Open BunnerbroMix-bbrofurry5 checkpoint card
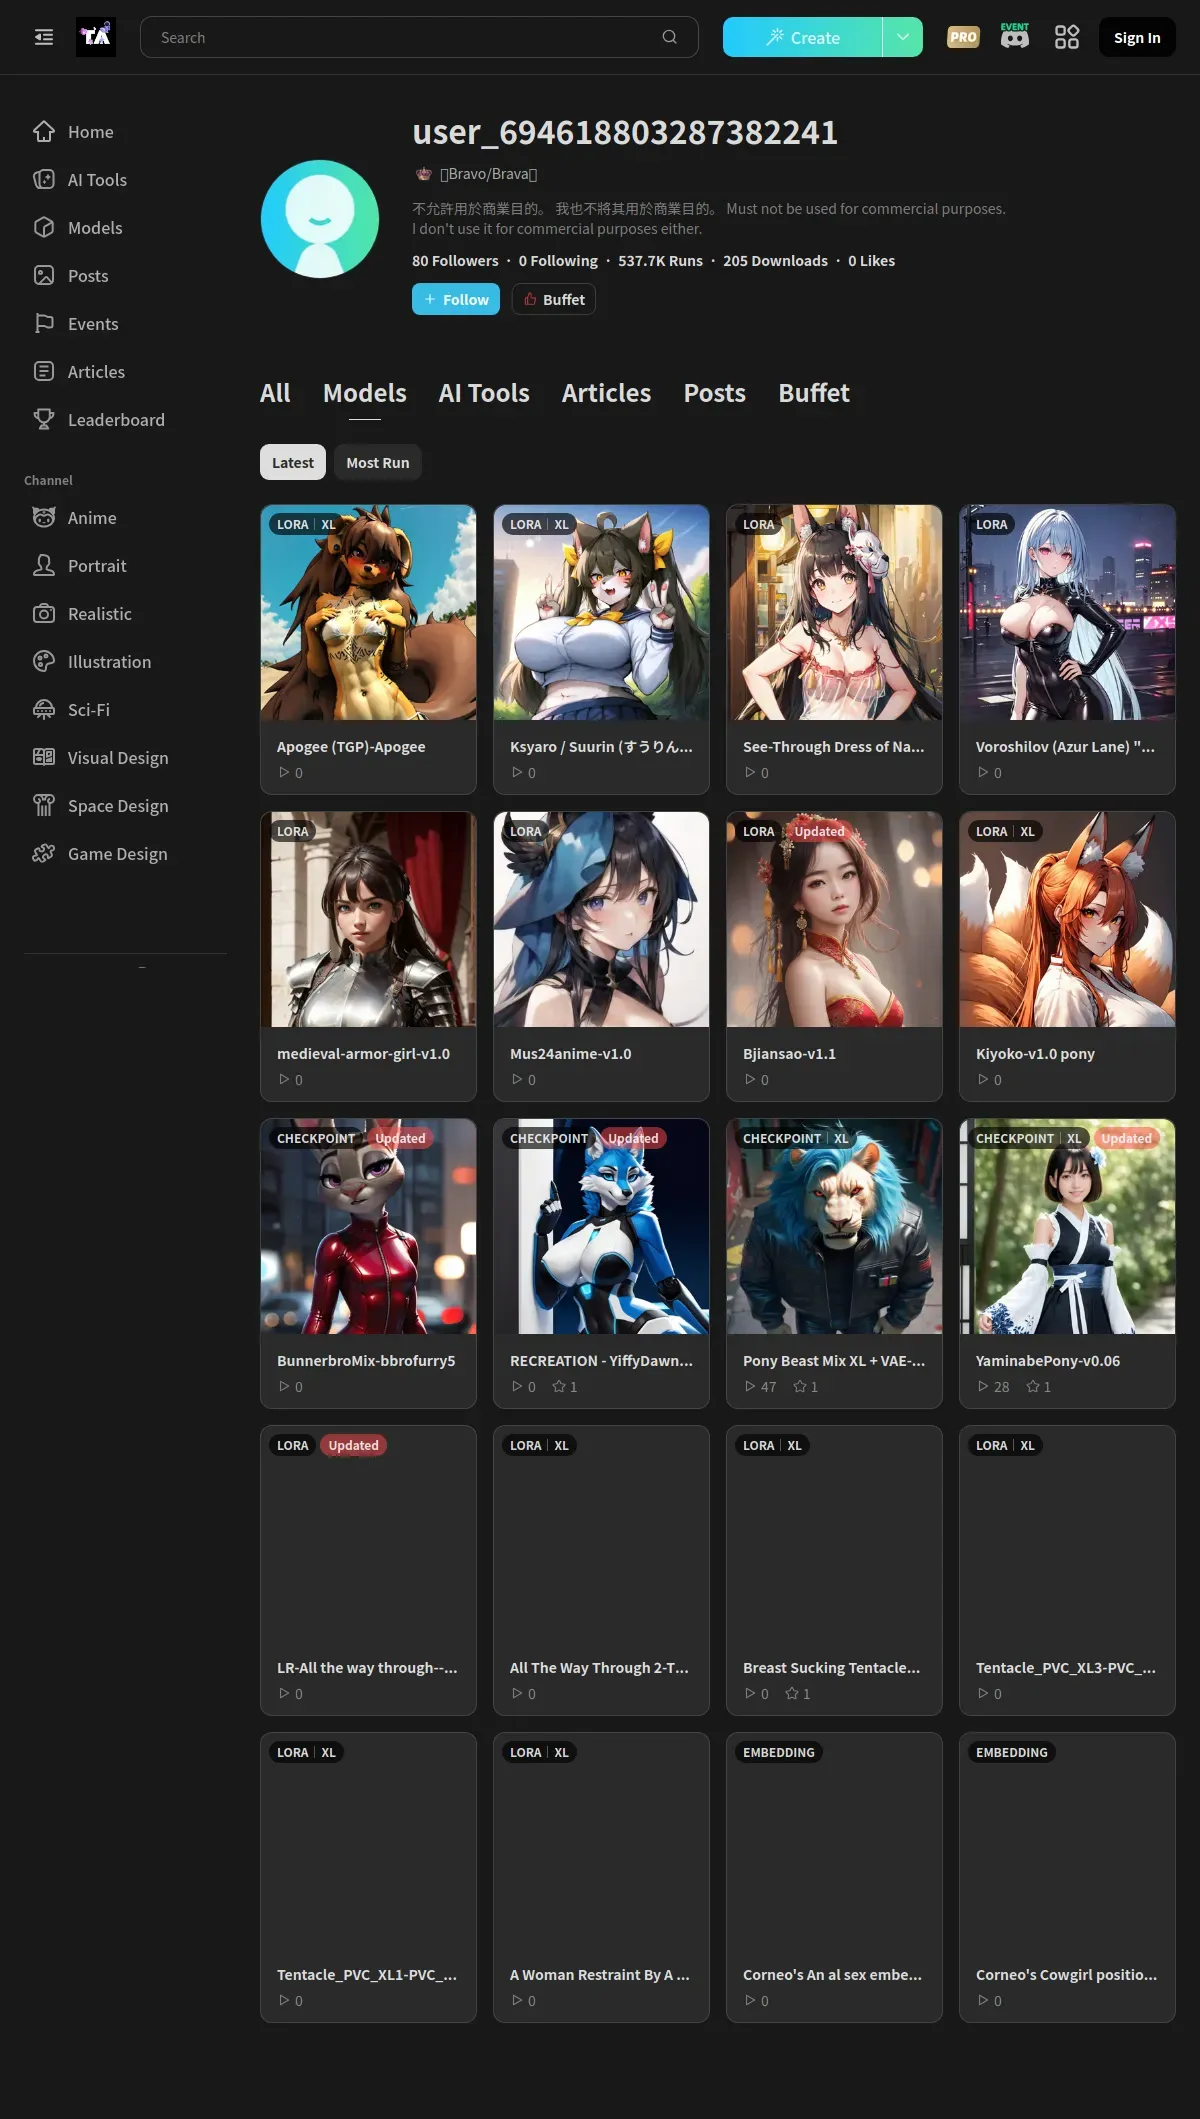Image resolution: width=1200 pixels, height=2119 pixels. pyautogui.click(x=368, y=1263)
